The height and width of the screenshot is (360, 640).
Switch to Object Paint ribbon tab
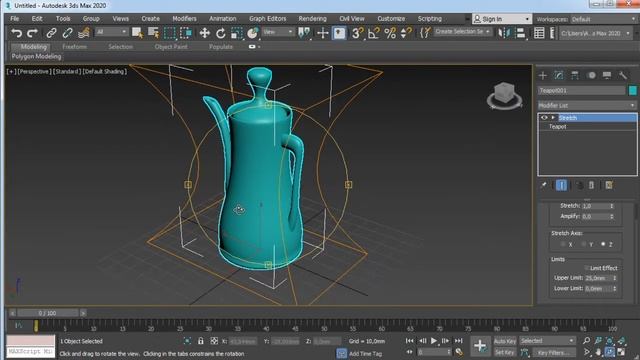pyautogui.click(x=171, y=47)
